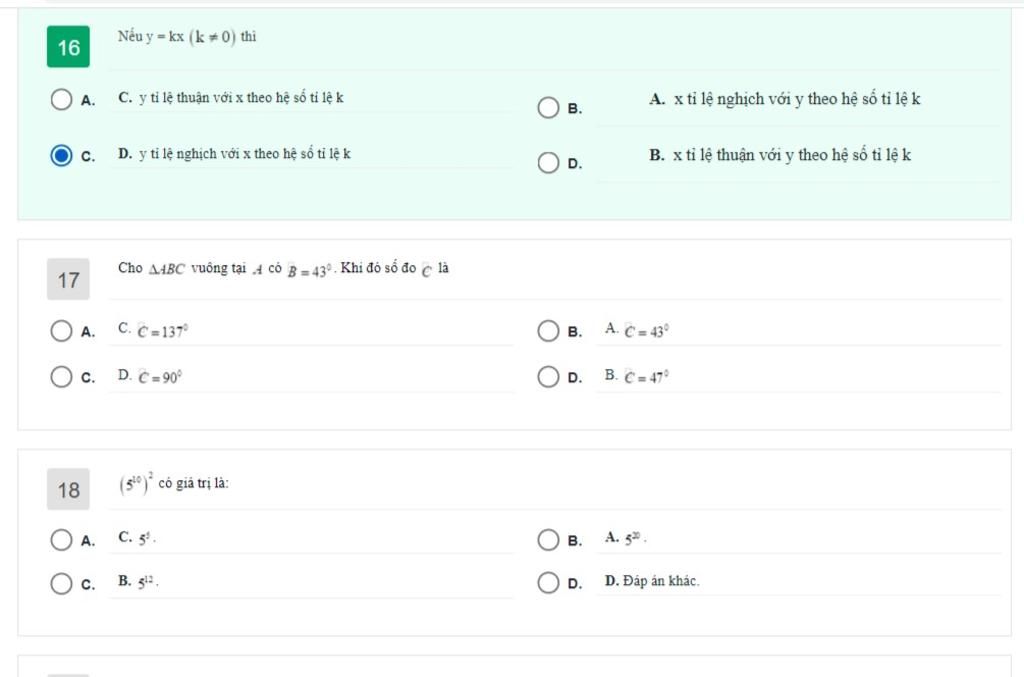Click the 'Nếu y = kx' question text
This screenshot has width=1024, height=677.
point(187,38)
